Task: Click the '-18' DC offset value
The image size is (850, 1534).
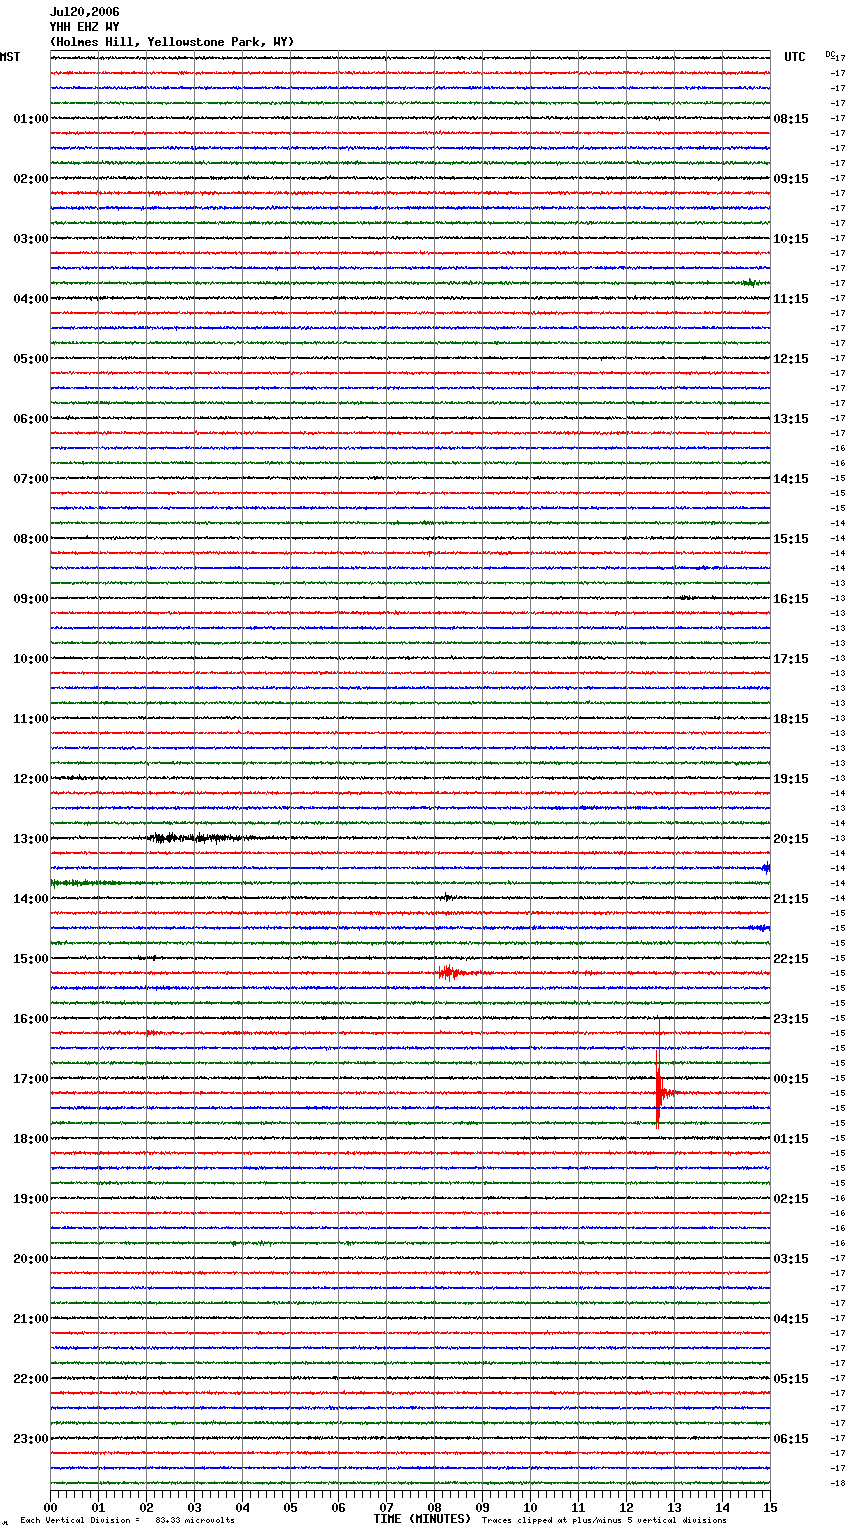Action: click(x=838, y=1483)
